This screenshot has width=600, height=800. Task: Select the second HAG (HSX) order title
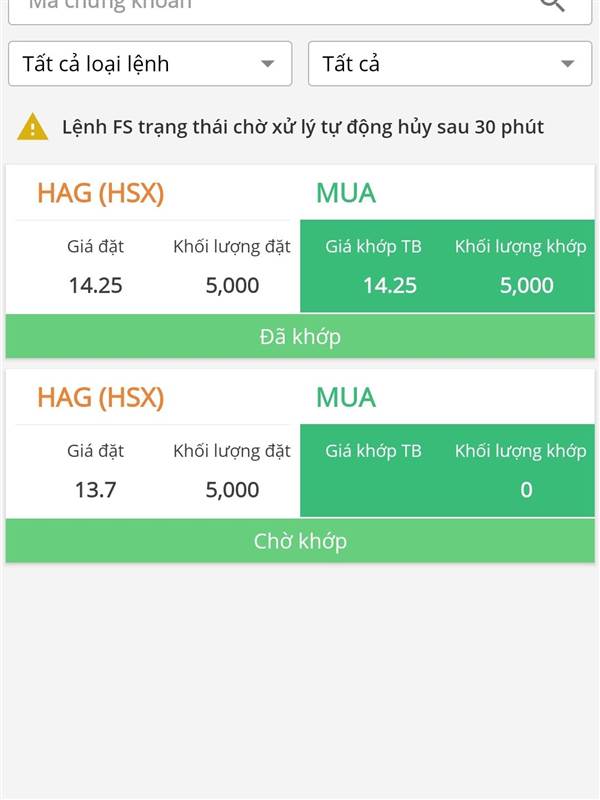(x=101, y=397)
